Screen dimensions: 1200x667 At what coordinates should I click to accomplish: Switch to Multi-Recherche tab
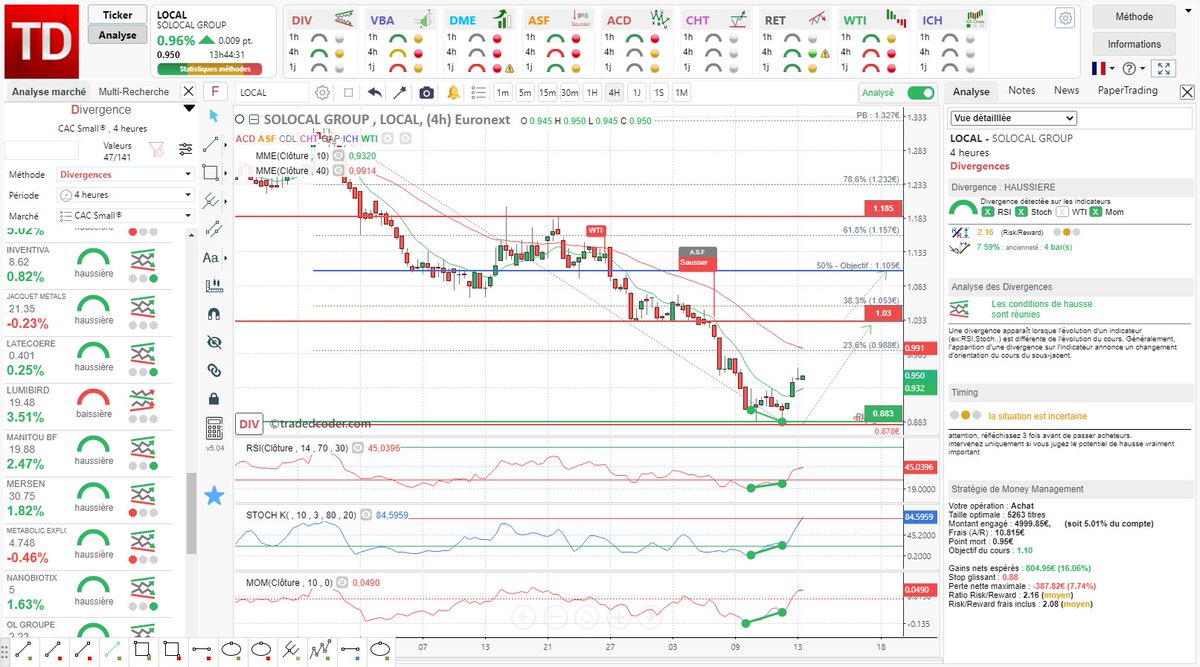pyautogui.click(x=135, y=91)
